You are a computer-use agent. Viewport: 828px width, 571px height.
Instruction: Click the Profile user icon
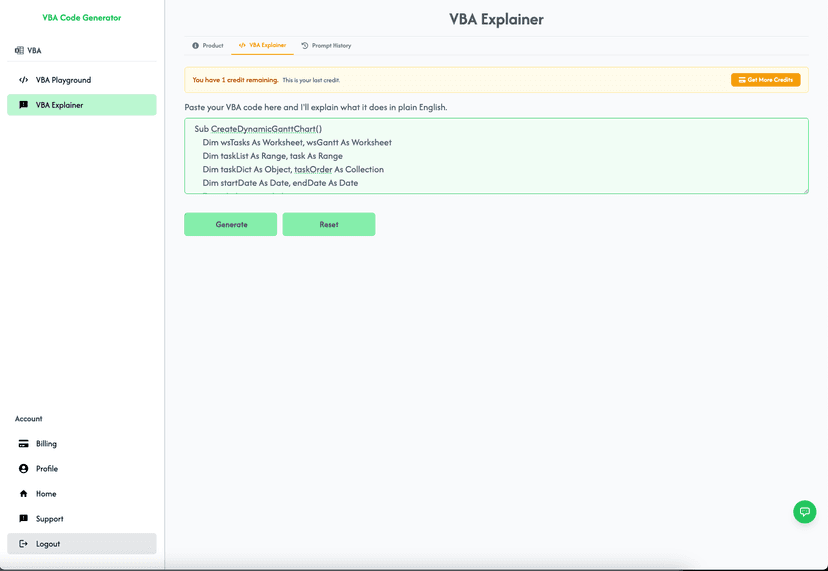[24, 469]
